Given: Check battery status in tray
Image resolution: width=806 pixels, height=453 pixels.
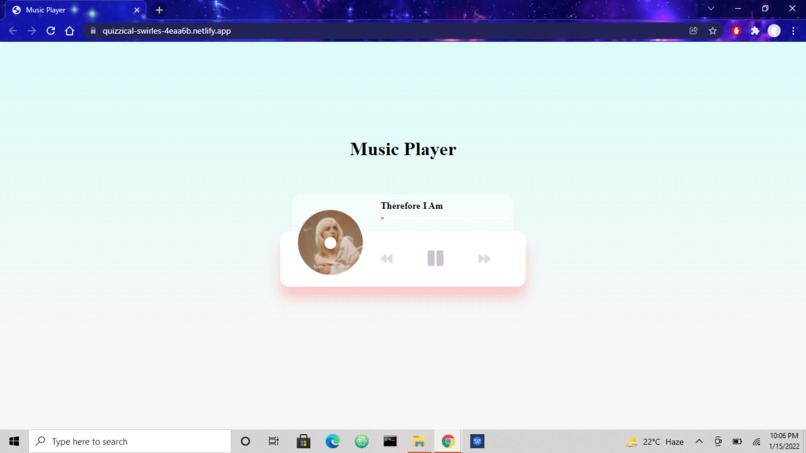Looking at the screenshot, I should point(737,442).
